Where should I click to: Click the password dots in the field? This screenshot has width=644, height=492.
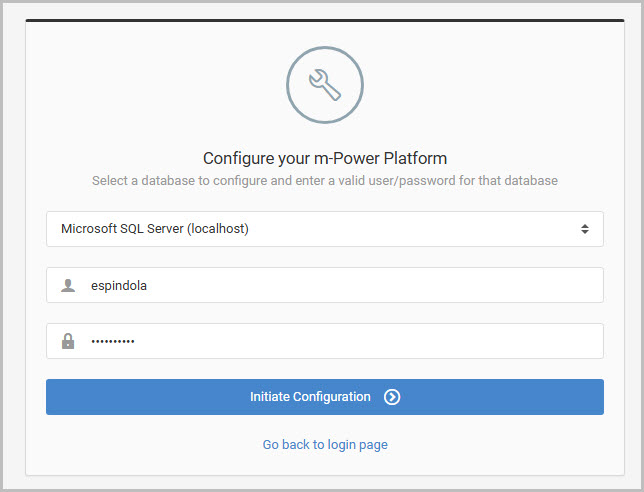click(113, 341)
